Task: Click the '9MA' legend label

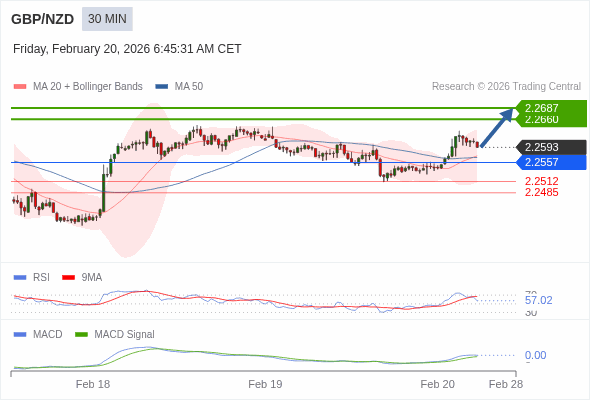Action: click(92, 278)
